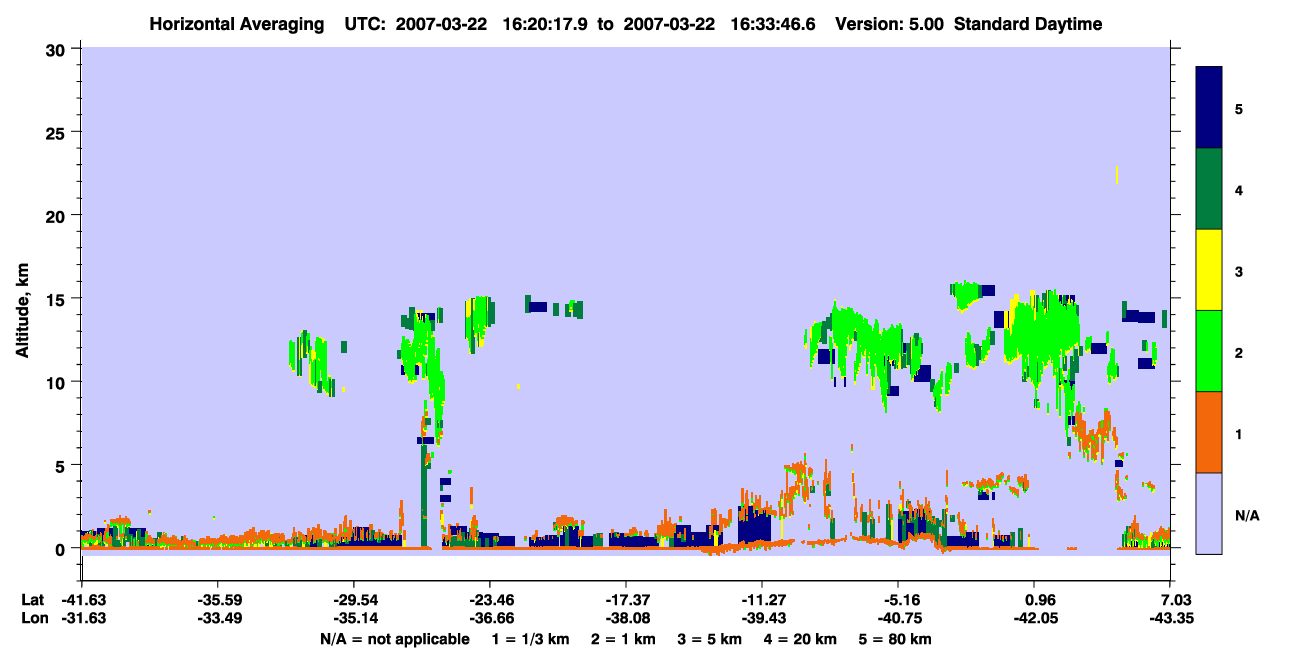Click the start date '2007-03-22' after UTC

coord(441,24)
